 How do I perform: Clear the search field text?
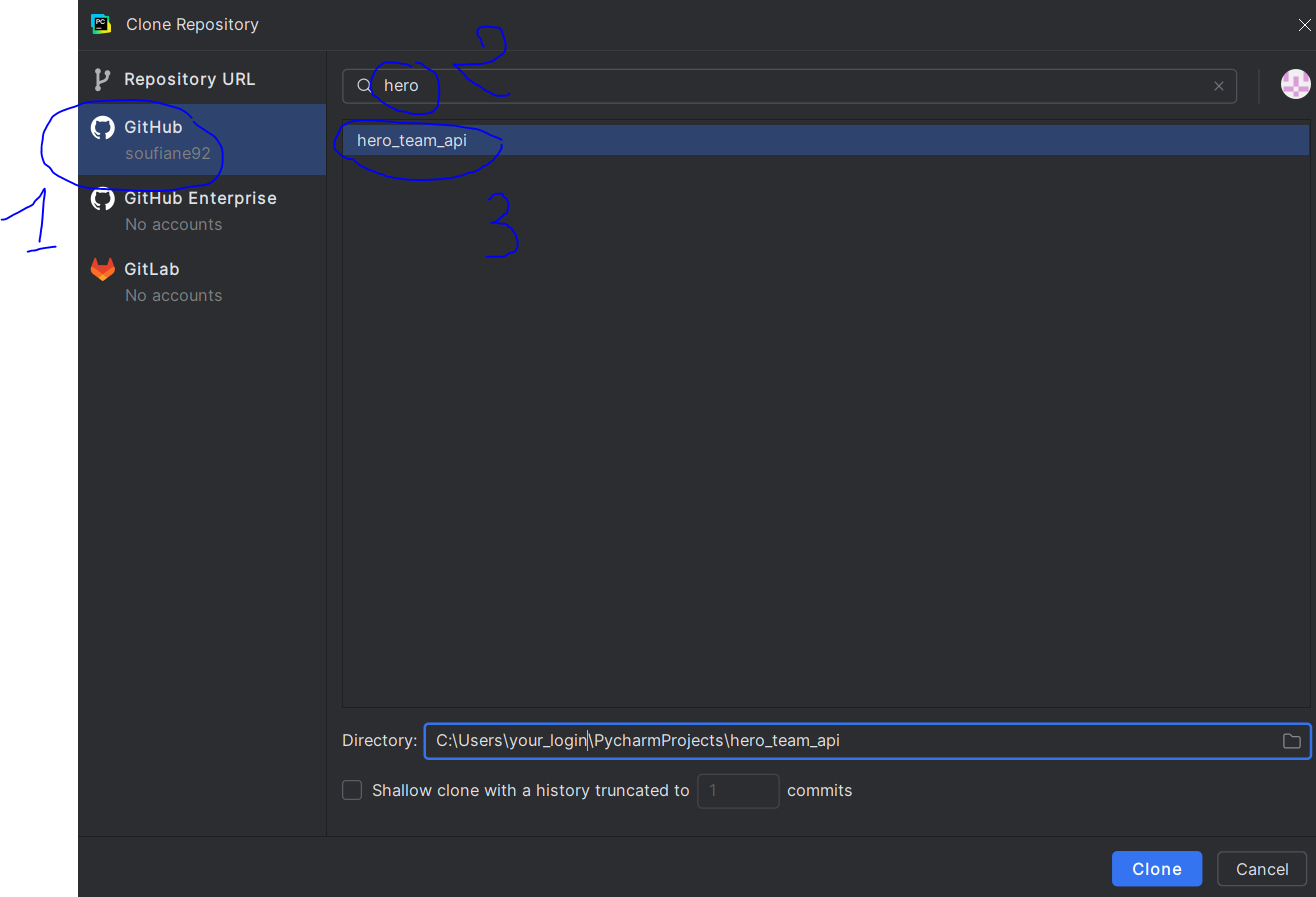(1219, 86)
